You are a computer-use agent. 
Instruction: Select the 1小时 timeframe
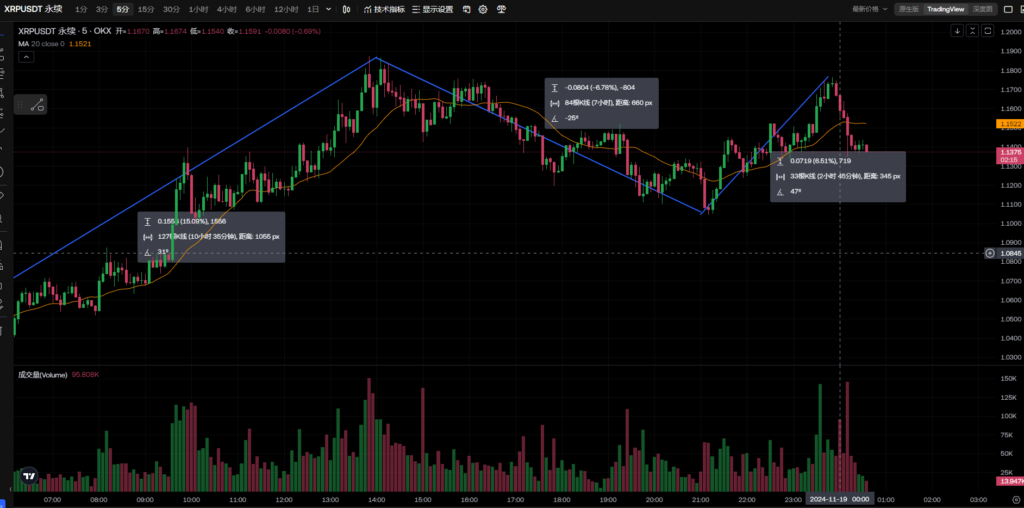(x=197, y=9)
